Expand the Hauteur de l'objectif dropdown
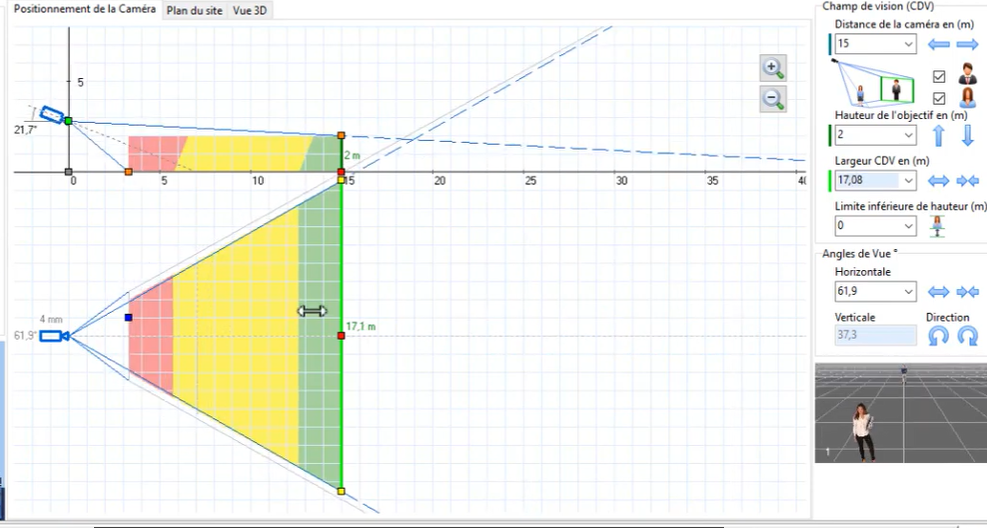 (x=908, y=135)
